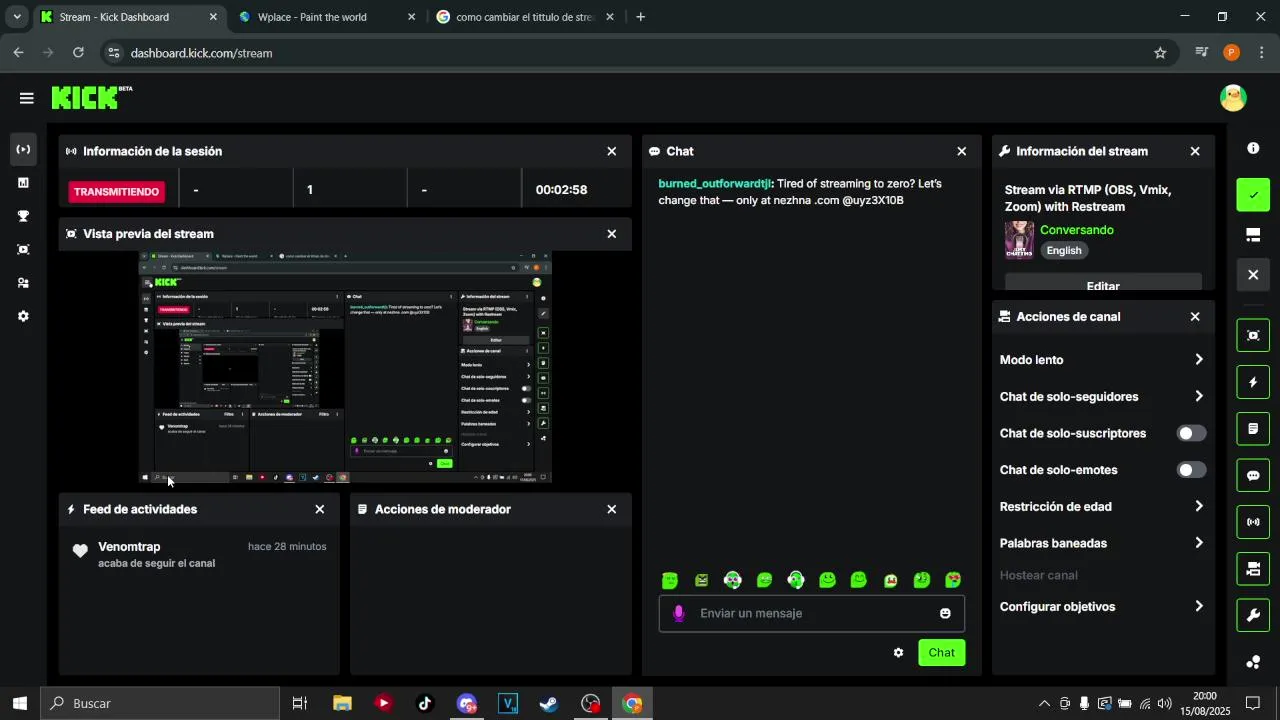Expand Restricción de edad options
The width and height of the screenshot is (1280, 720).
(x=1199, y=507)
